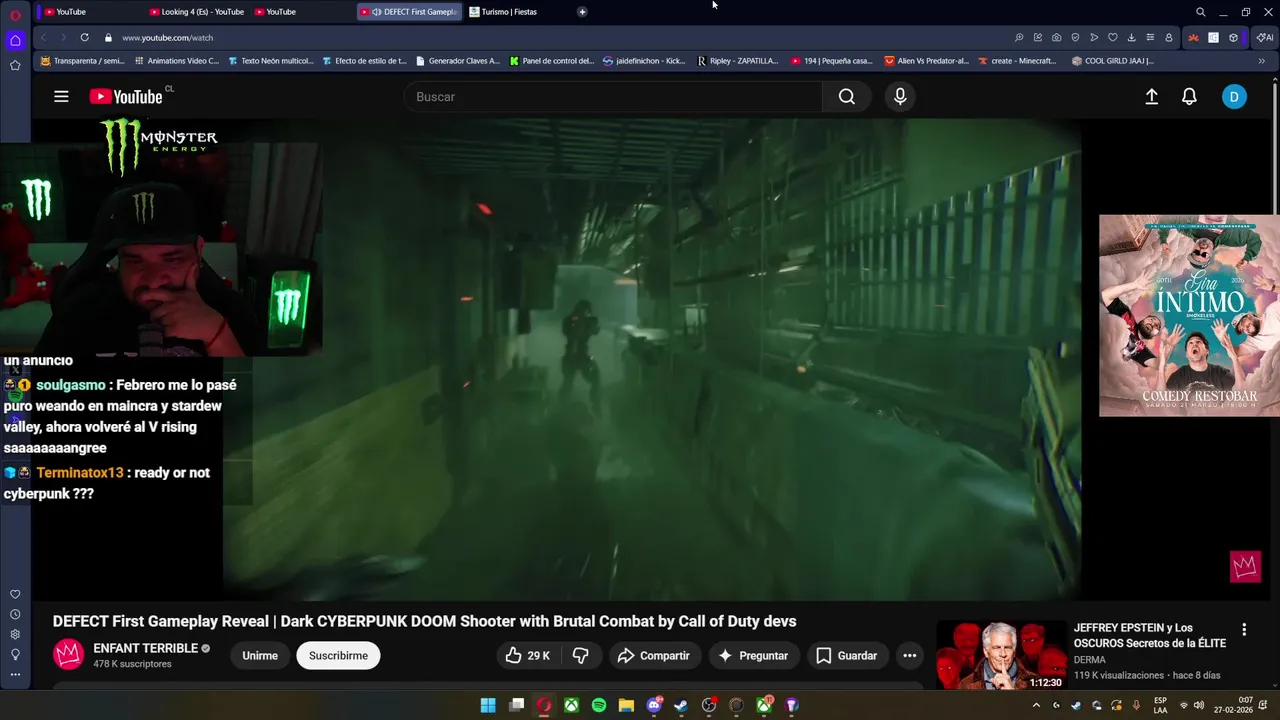Open Windows Start menu on taskbar
The image size is (1280, 720).
pos(488,705)
